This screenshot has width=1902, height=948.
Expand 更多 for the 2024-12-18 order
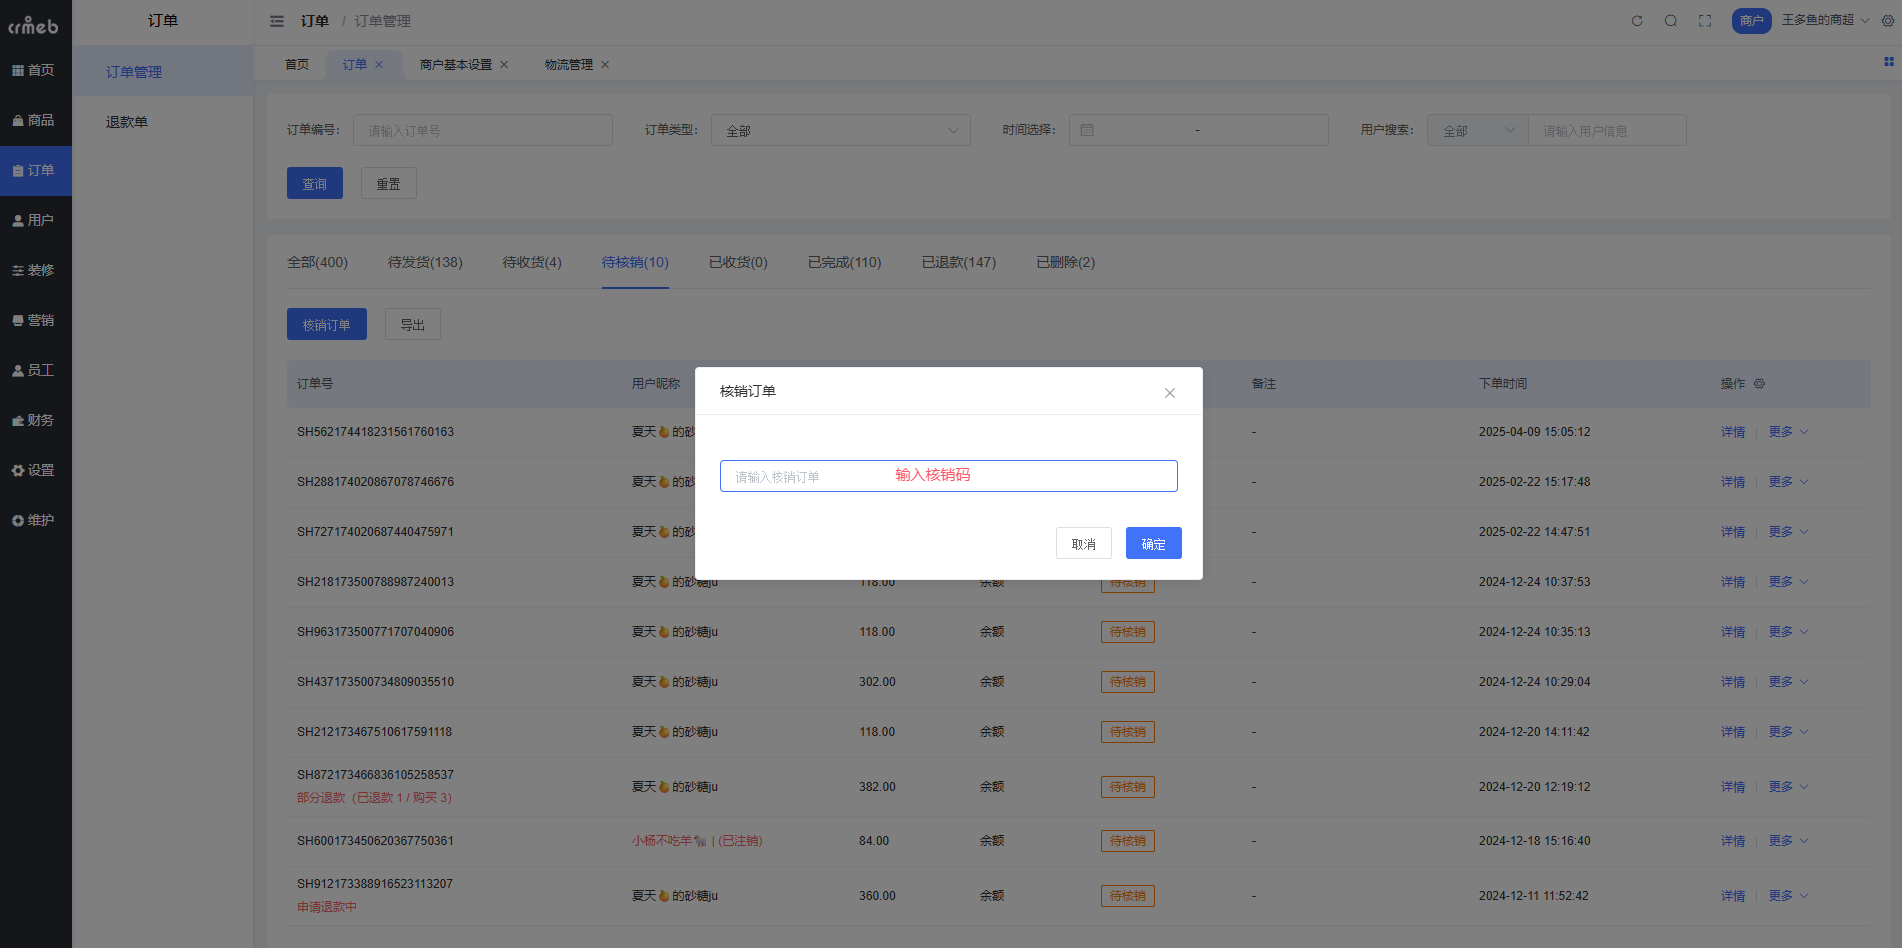[1787, 841]
